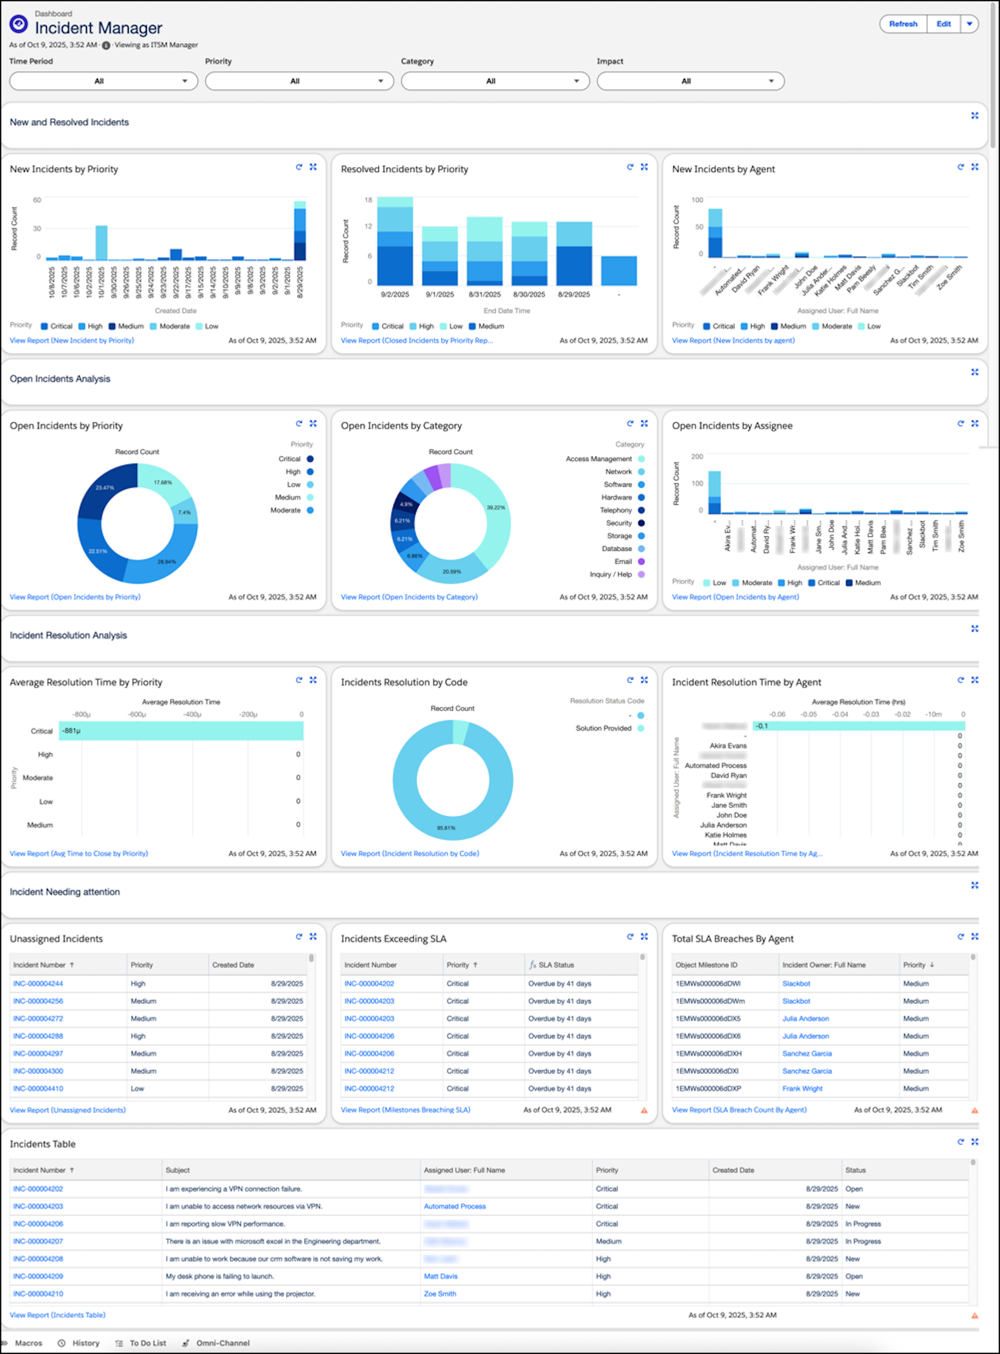Image resolution: width=1000 pixels, height=1354 pixels.
Task: Open Zoe Smith in the Incidents Table
Action: tap(440, 1294)
